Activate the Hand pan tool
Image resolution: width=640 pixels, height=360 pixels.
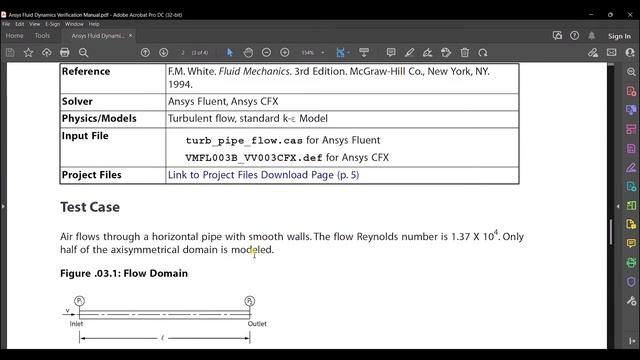248,53
